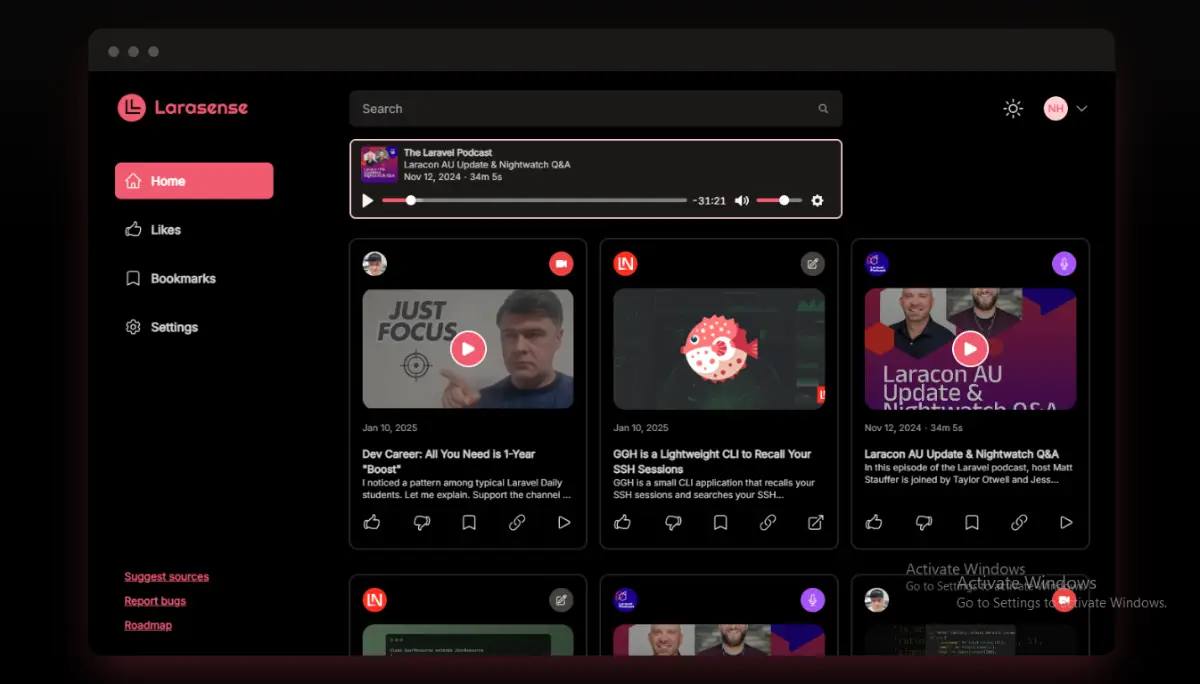Open GGH article in external tab icon
Image resolution: width=1200 pixels, height=684 pixels.
pos(816,522)
